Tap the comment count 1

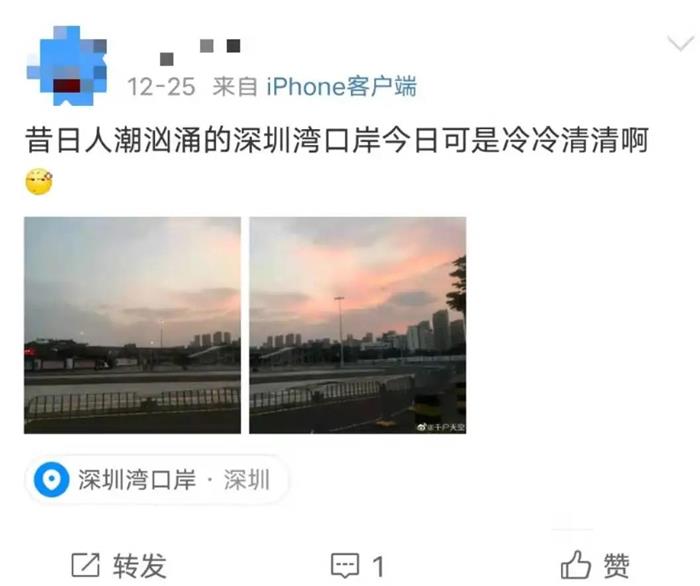point(379,566)
